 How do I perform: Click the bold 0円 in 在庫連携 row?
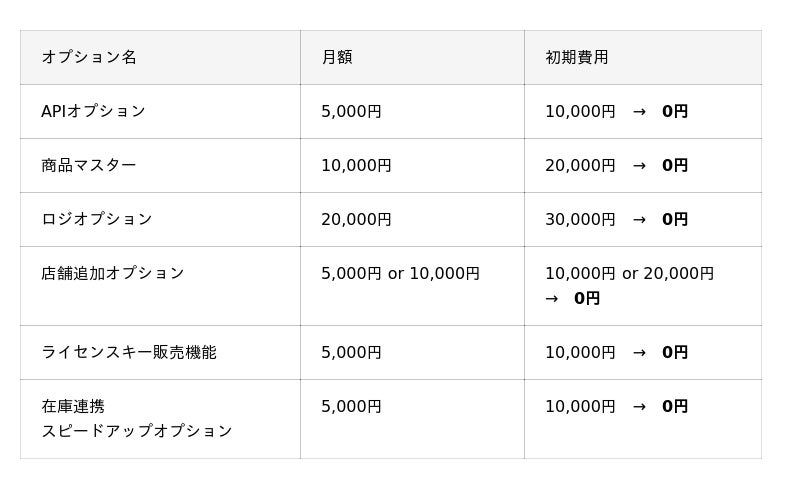point(675,406)
